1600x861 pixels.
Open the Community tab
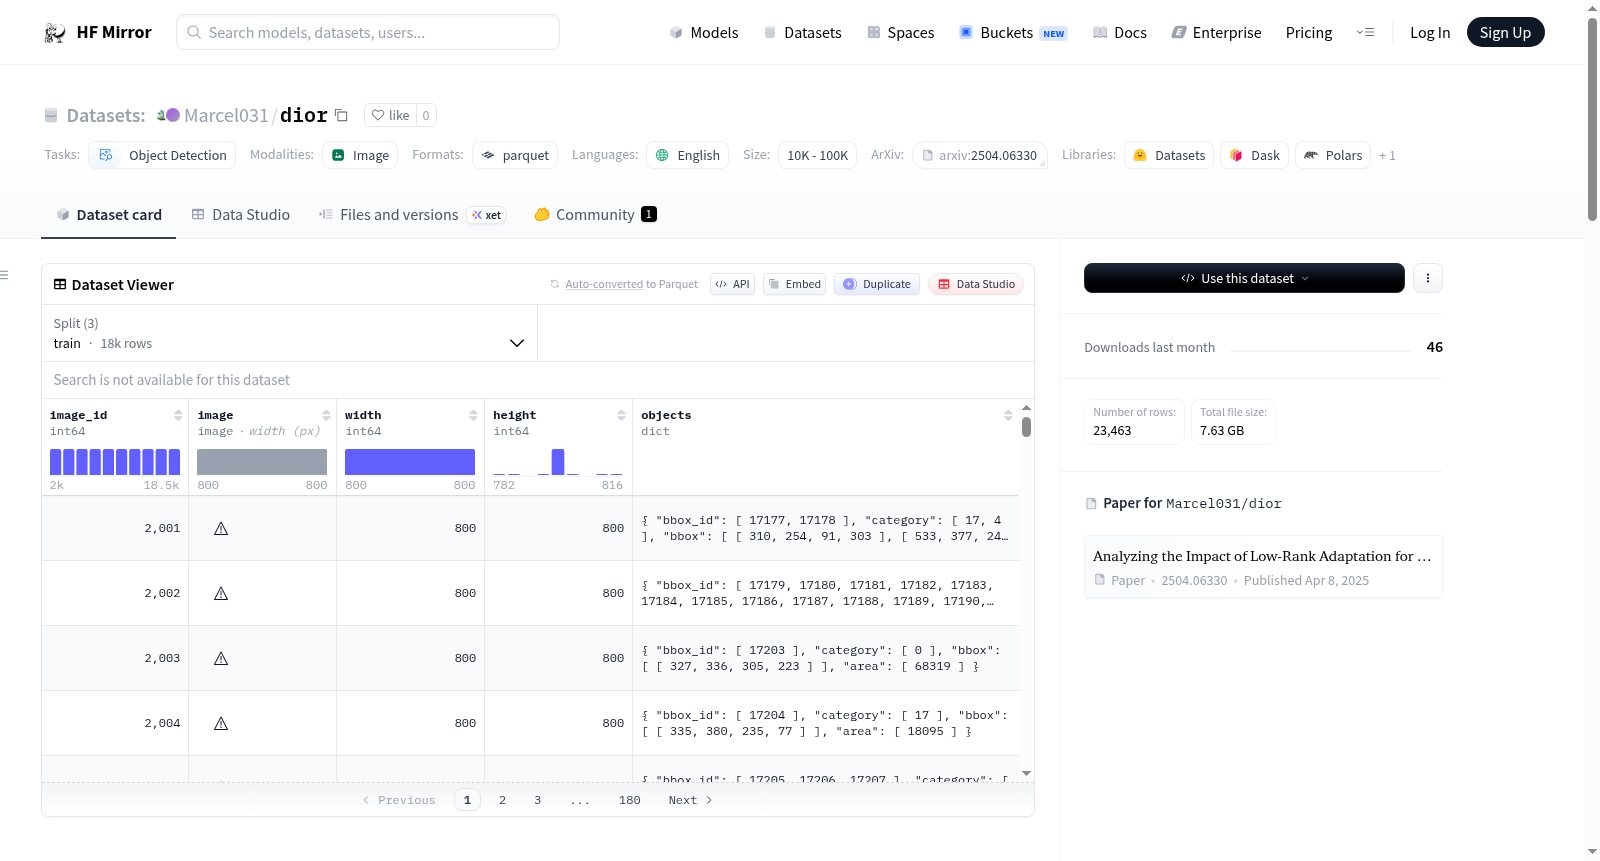(x=596, y=215)
